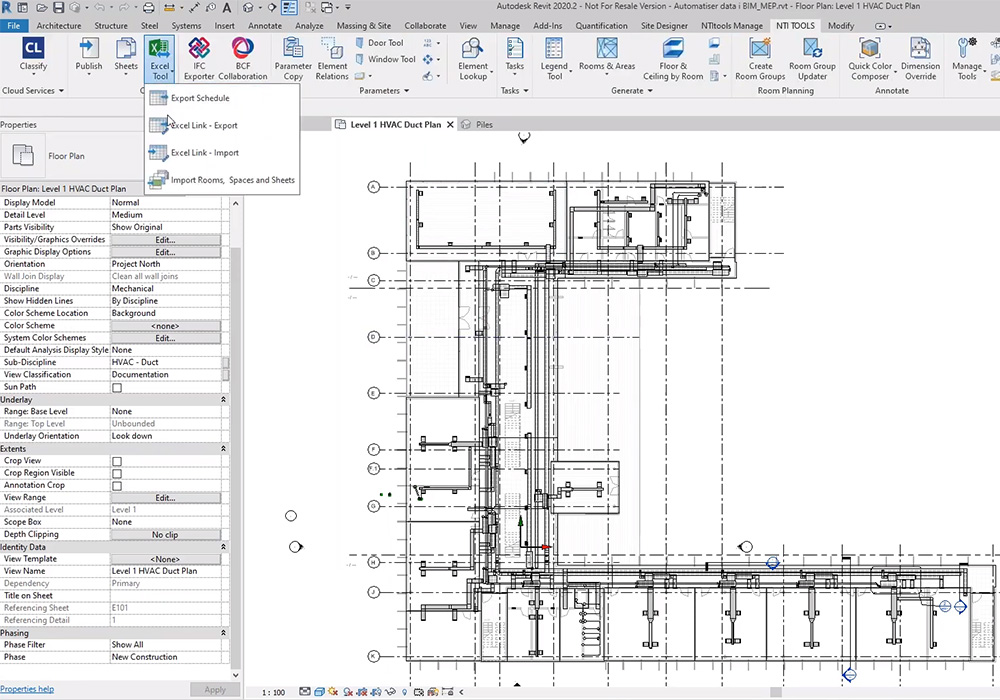Open Element Relations tool
The height and width of the screenshot is (700, 1000).
(x=332, y=59)
